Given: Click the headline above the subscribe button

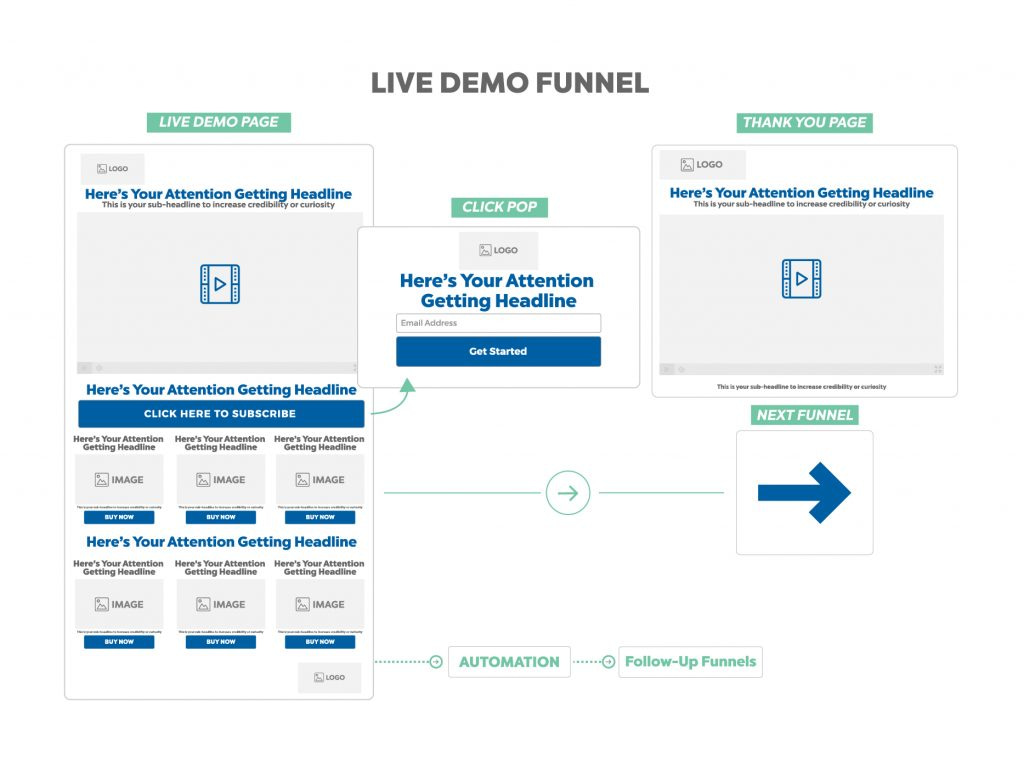Looking at the screenshot, I should pos(221,390).
